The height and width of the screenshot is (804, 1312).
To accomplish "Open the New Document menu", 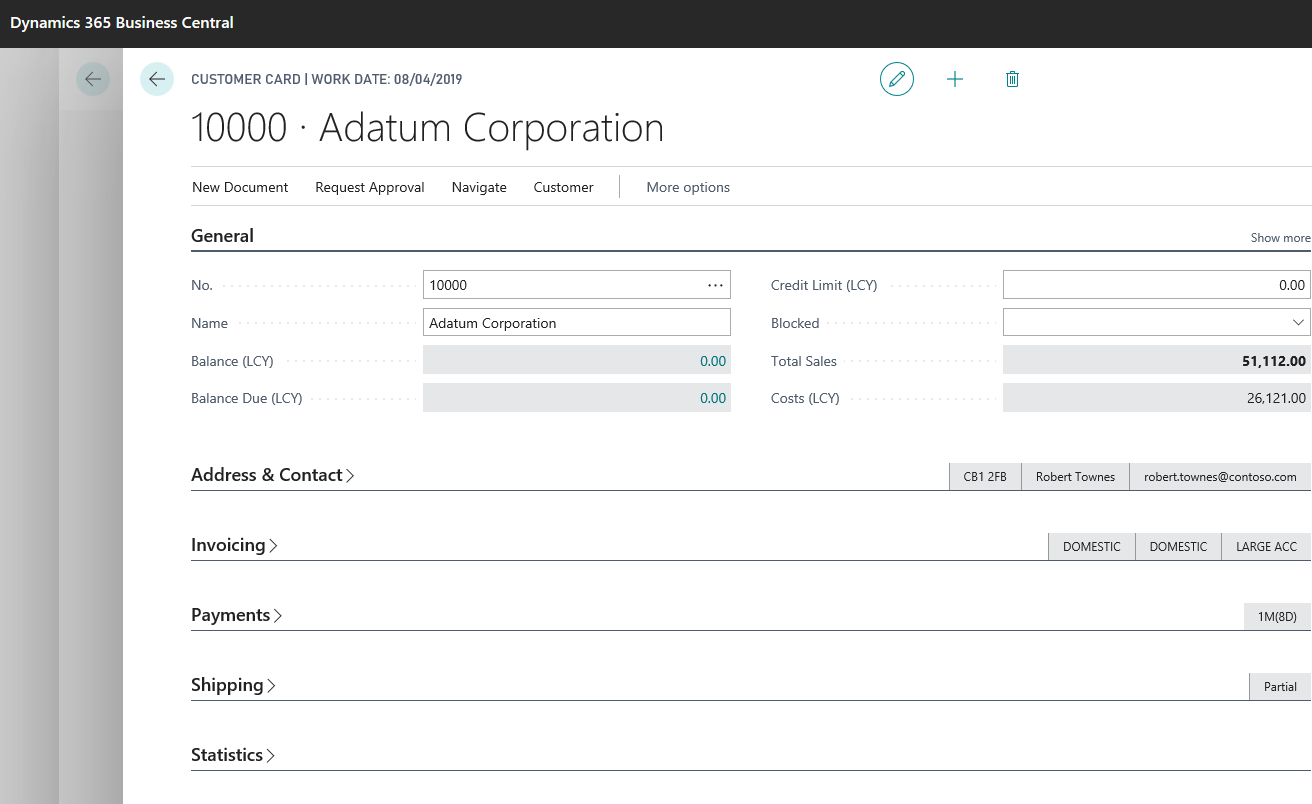I will point(240,187).
